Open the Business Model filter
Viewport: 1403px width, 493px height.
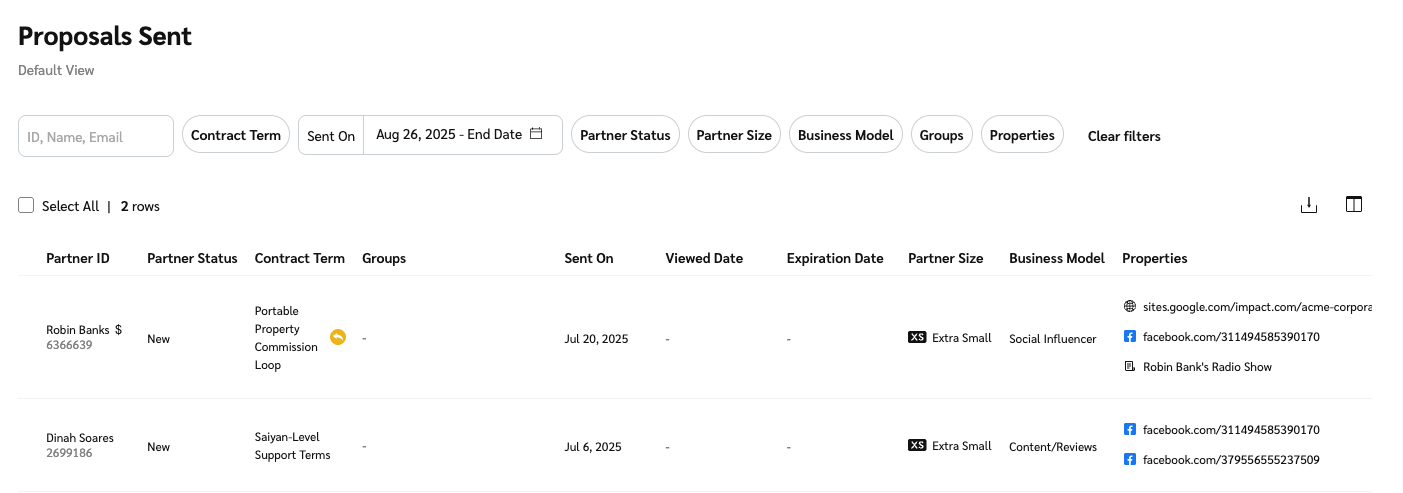[x=845, y=135]
